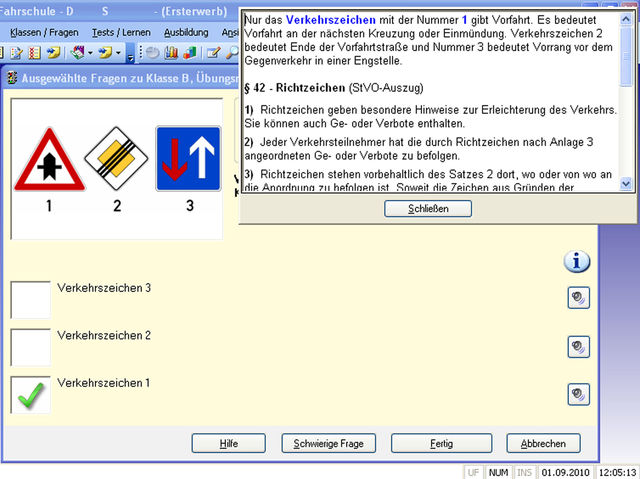Click the gray pie chart toolbar icon
The image size is (640, 479).
pyautogui.click(x=152, y=53)
